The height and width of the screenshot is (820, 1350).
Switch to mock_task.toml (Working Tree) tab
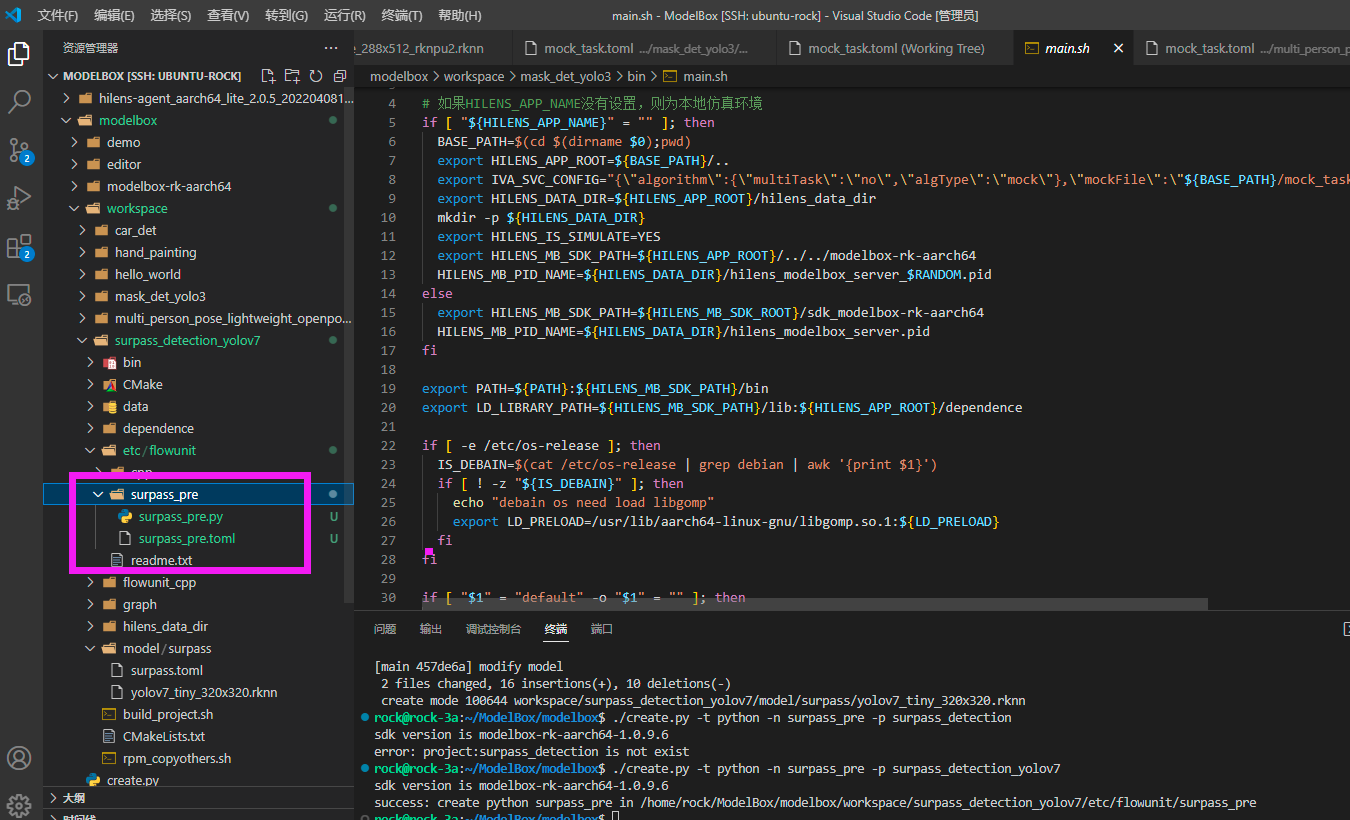pos(895,48)
